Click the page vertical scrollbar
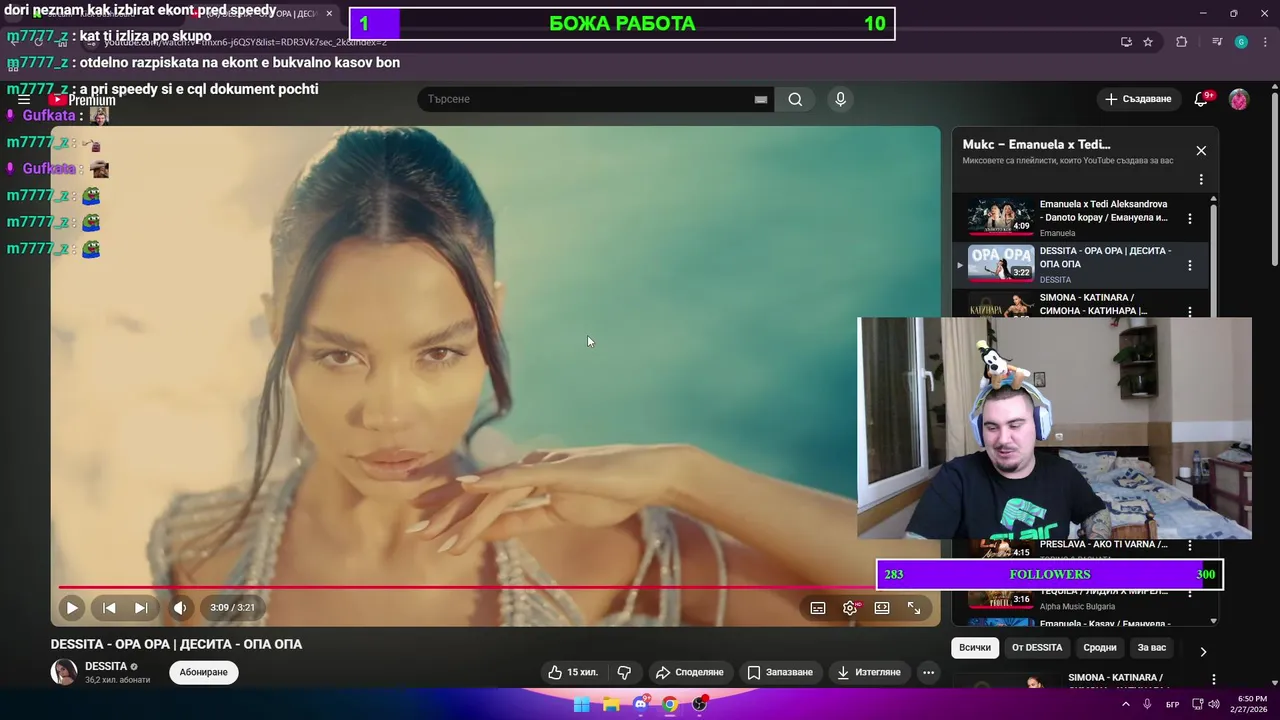Screen dimensions: 1280x720 click(x=1274, y=180)
